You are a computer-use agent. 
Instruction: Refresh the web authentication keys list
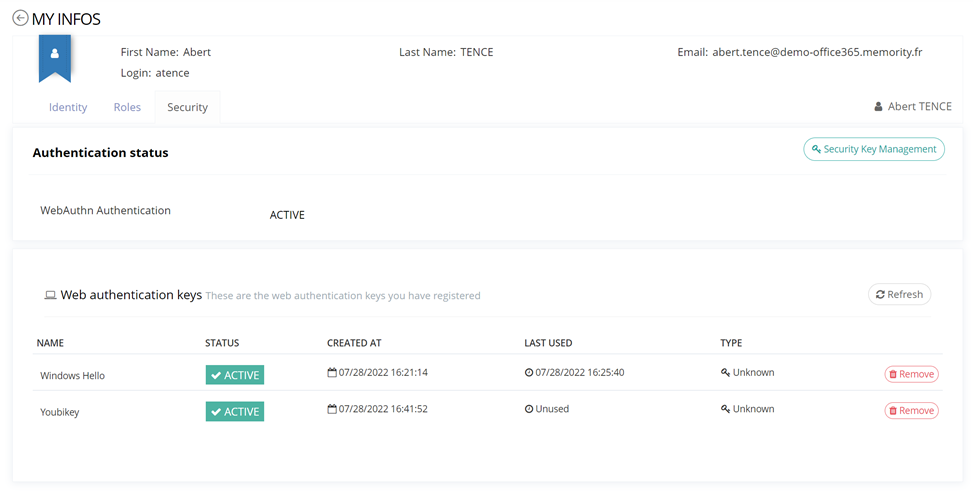tap(899, 294)
